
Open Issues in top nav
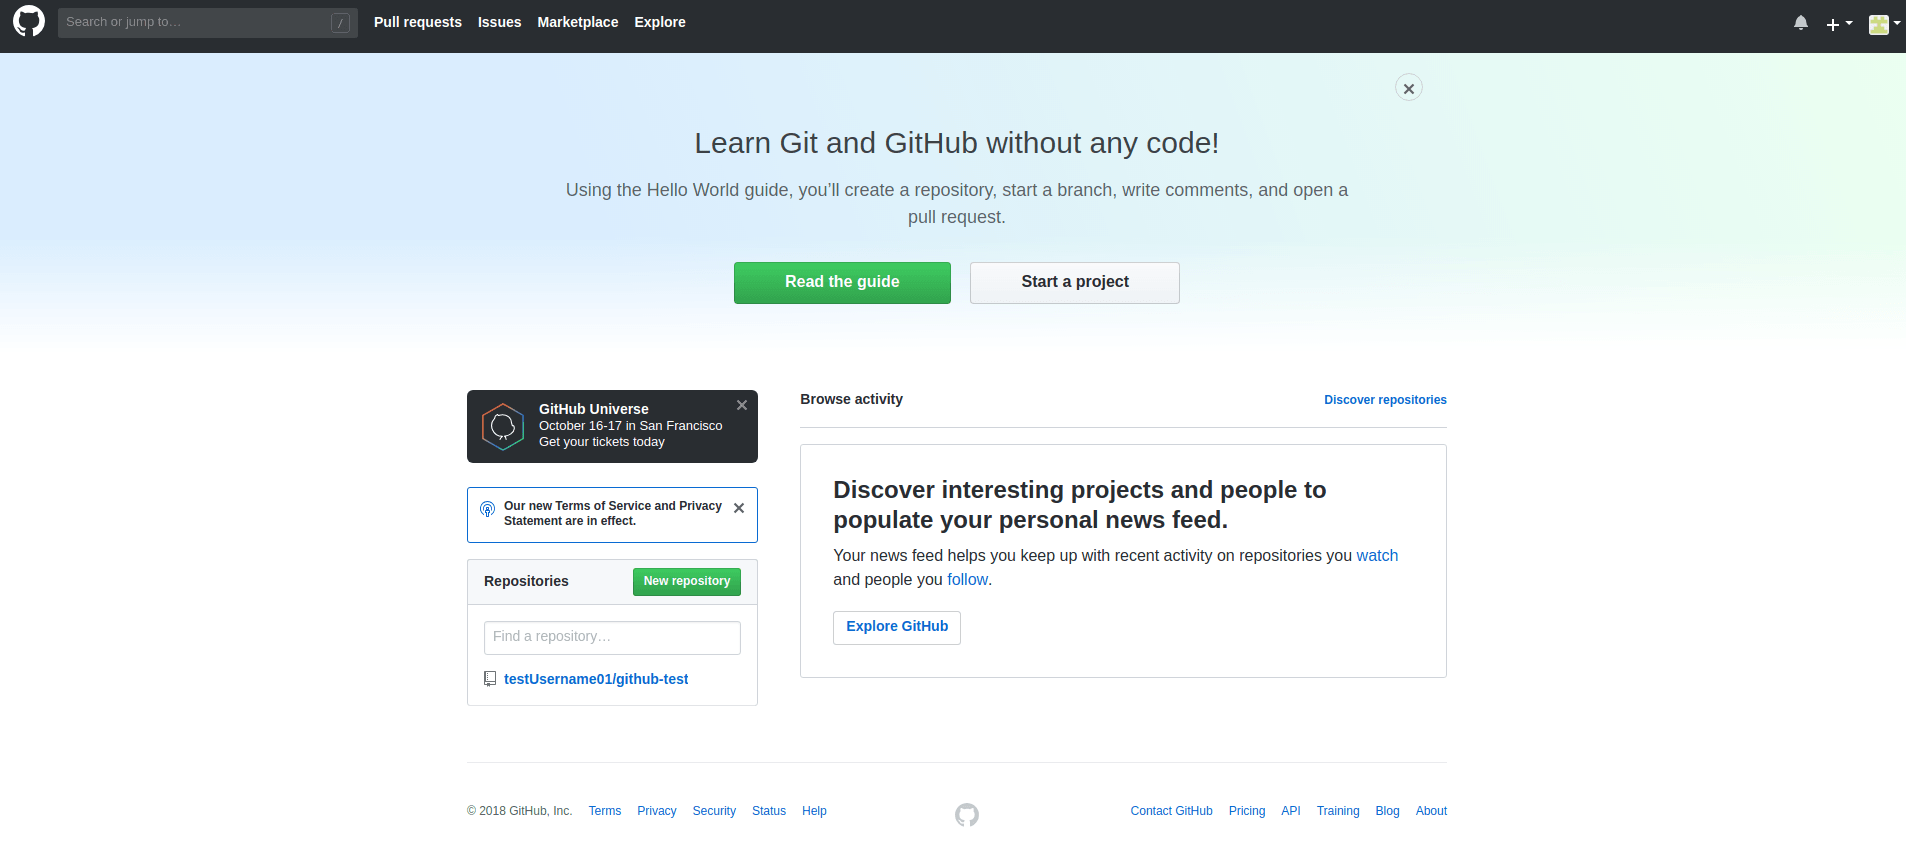pos(500,22)
